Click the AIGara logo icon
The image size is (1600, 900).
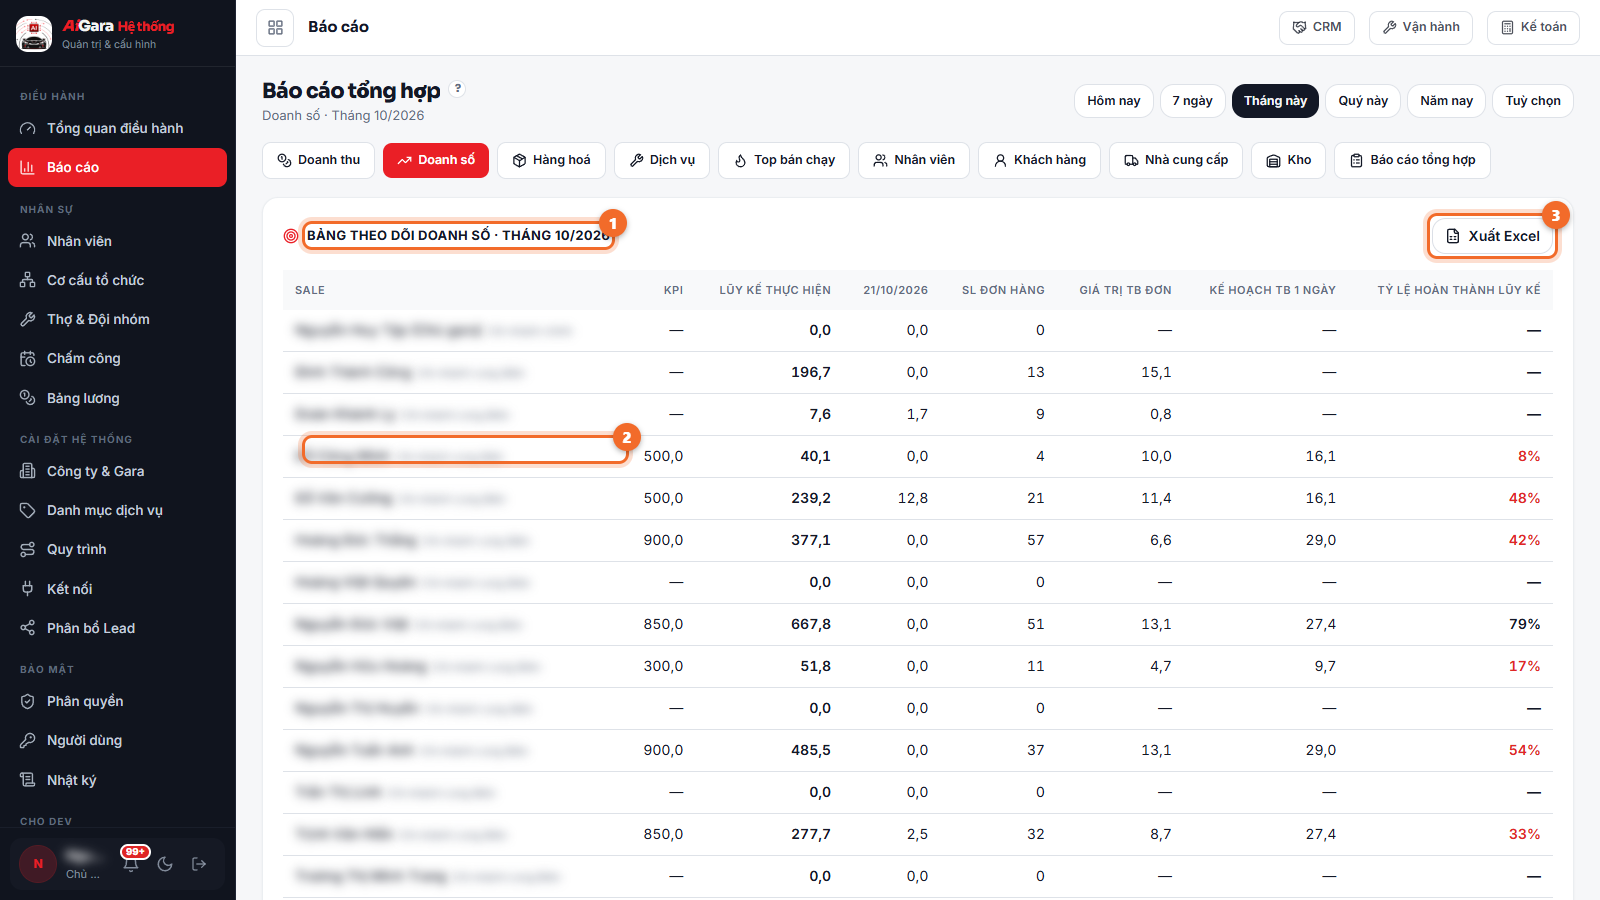pos(34,34)
